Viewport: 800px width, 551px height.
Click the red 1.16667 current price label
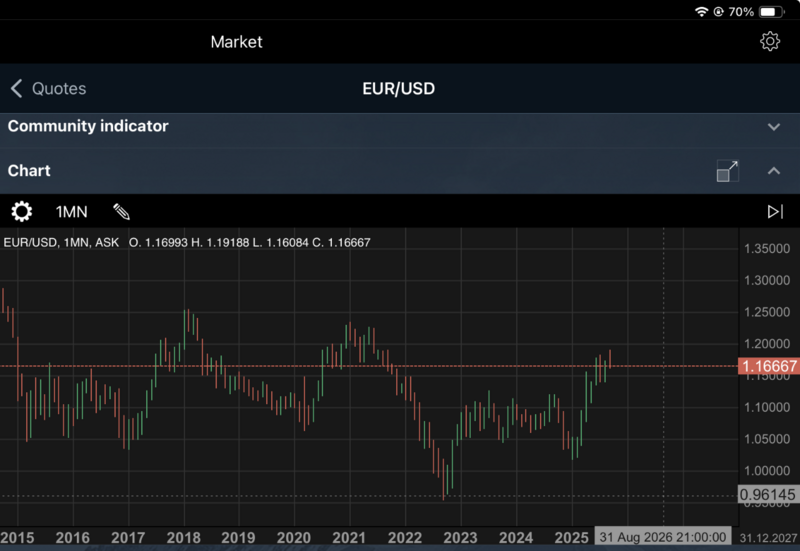pos(768,367)
